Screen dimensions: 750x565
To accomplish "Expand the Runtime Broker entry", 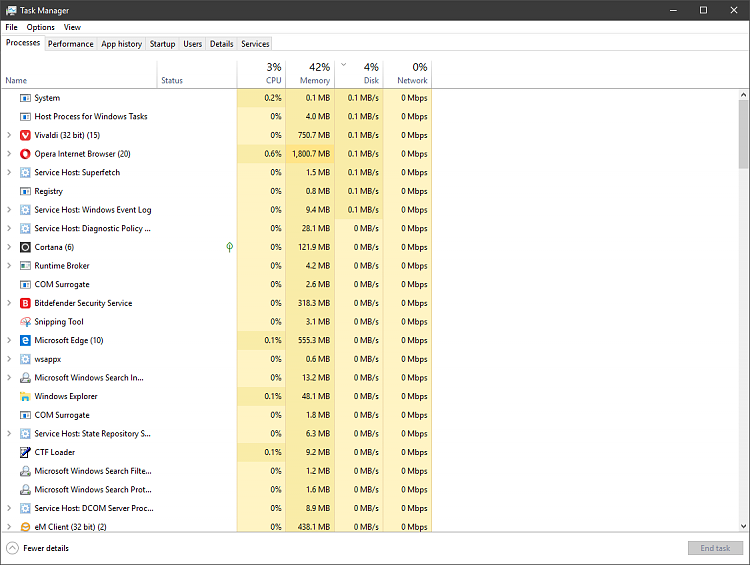I will [x=9, y=266].
